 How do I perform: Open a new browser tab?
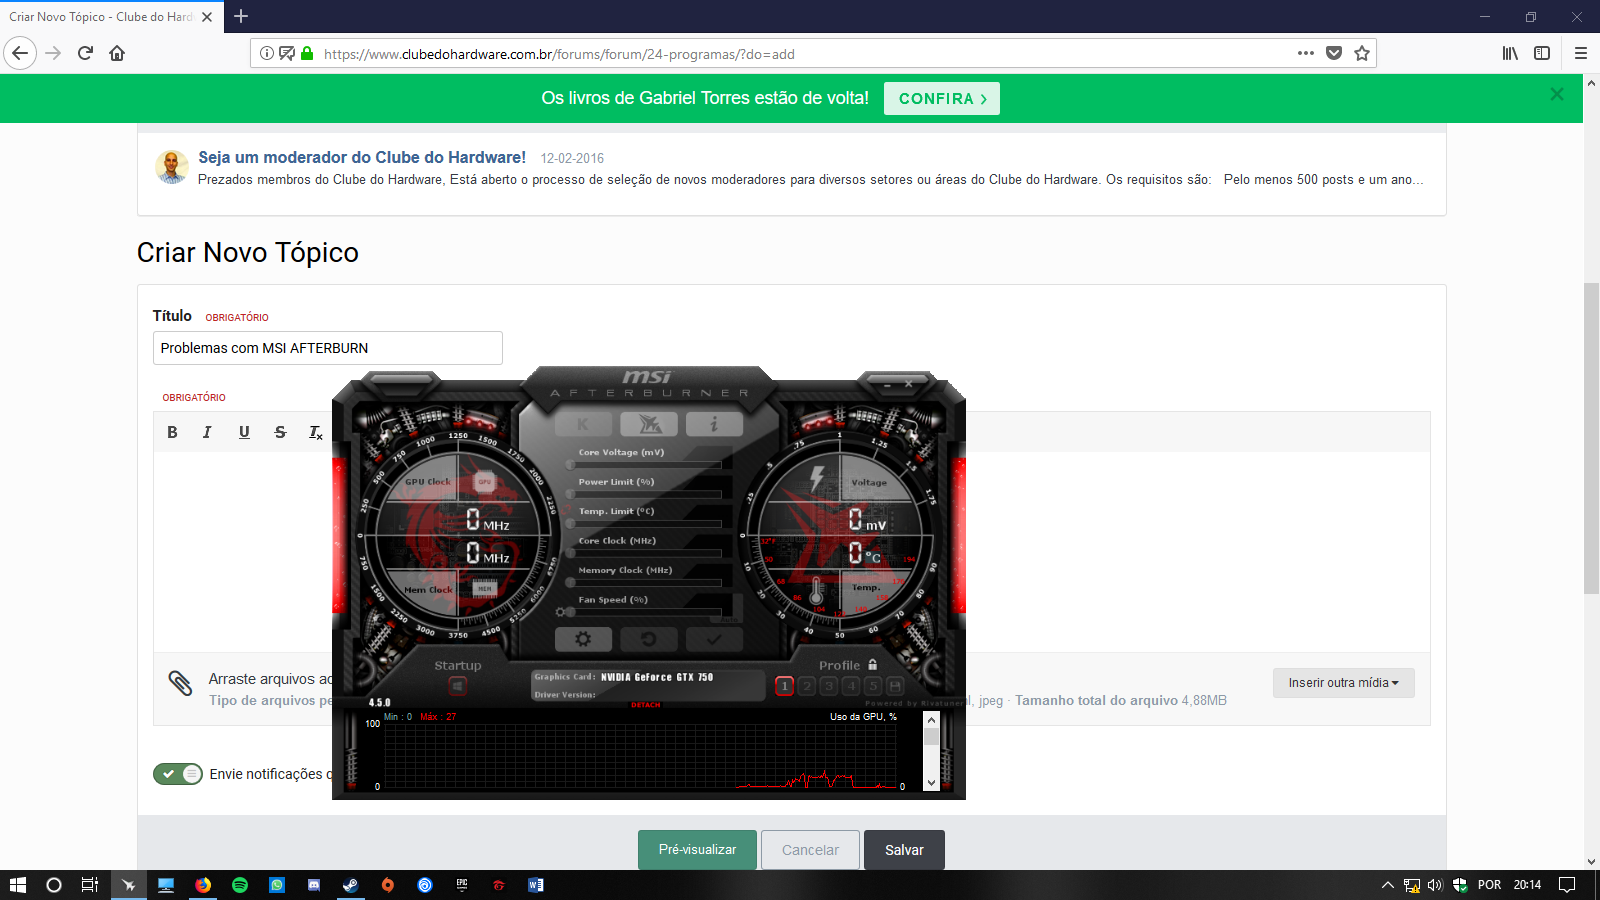tap(241, 16)
